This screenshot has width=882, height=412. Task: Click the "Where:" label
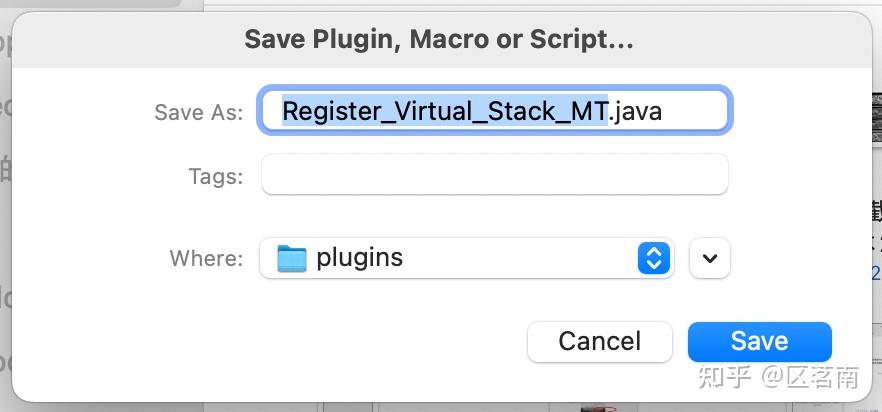pos(206,258)
